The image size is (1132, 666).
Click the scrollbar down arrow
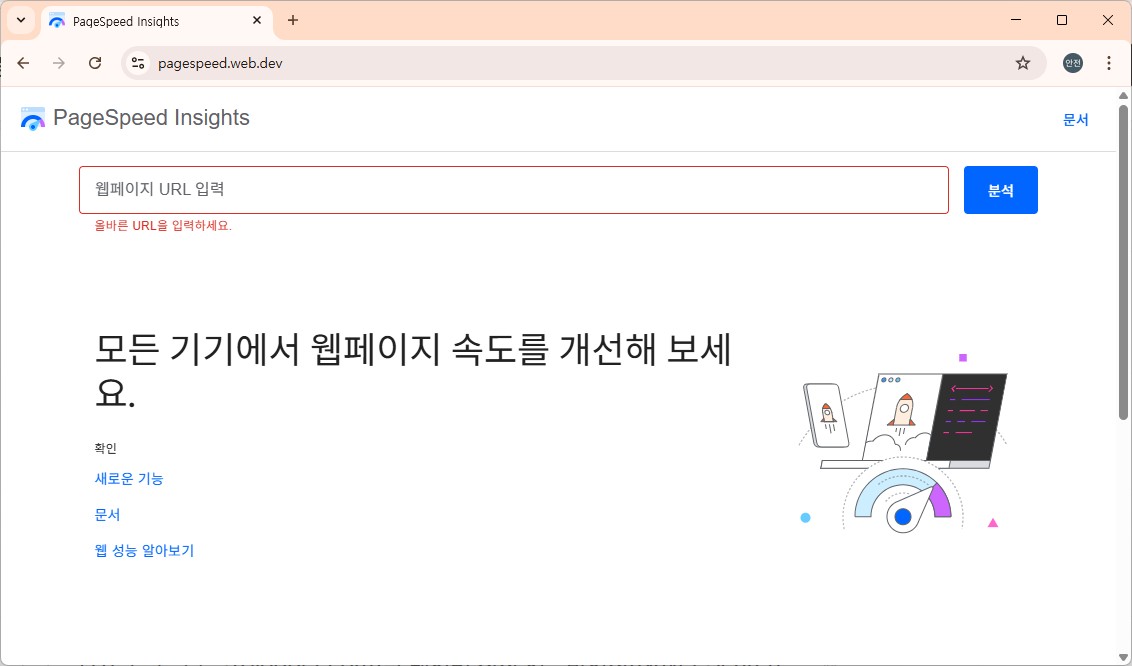1122,655
